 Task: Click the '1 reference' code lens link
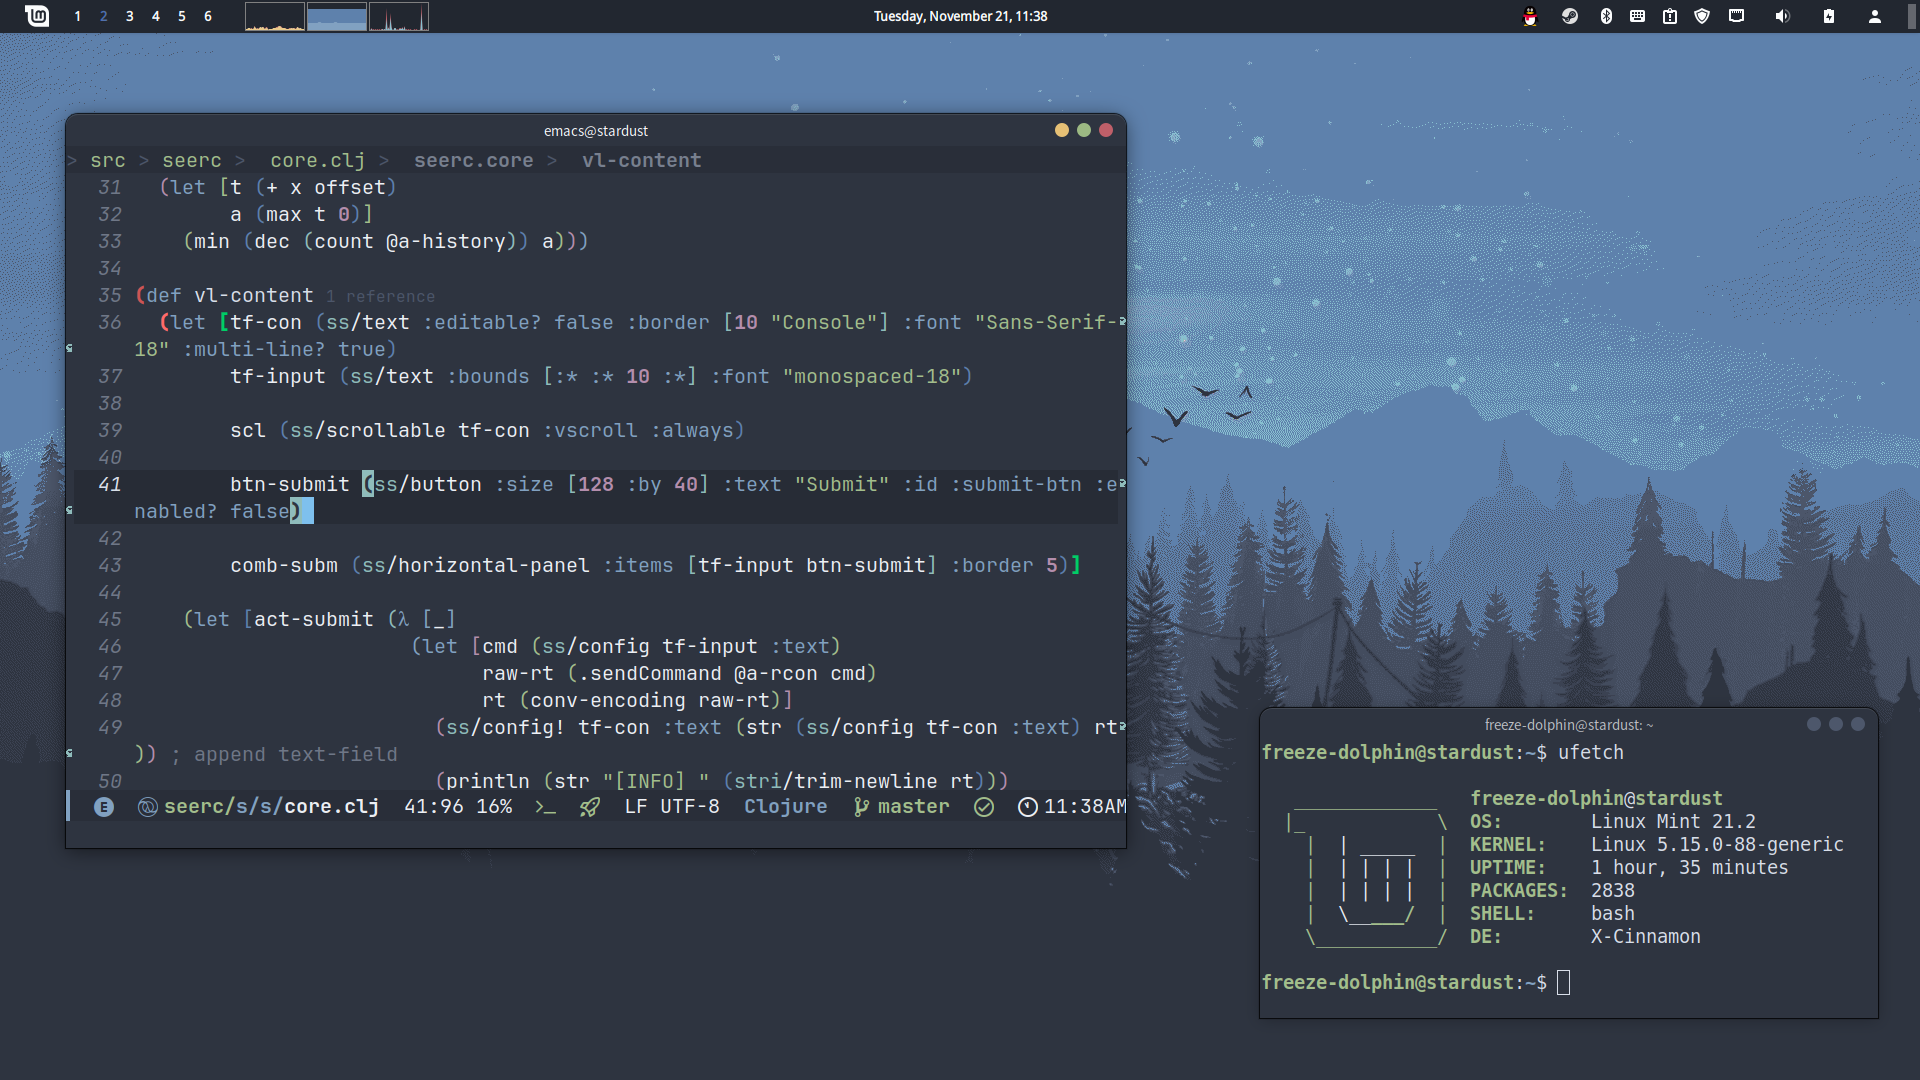click(x=380, y=297)
